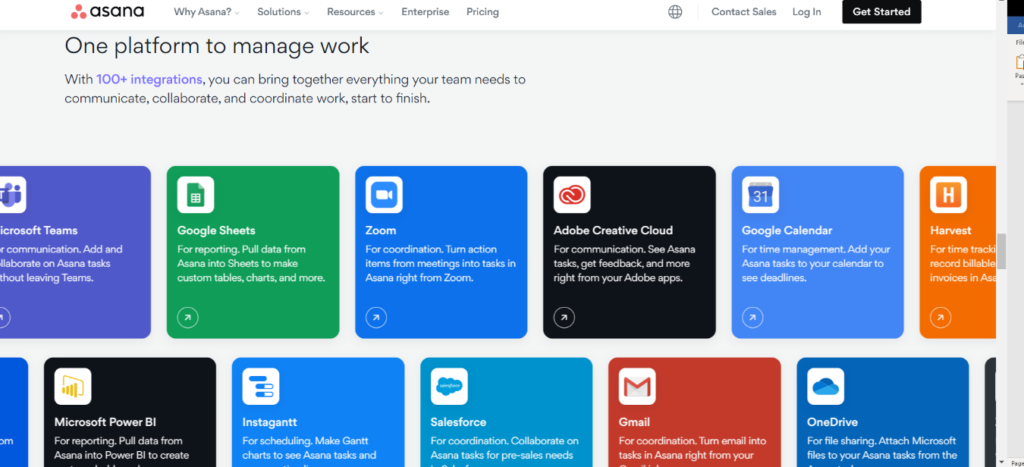
Task: Click Contact Sales link
Action: (x=744, y=12)
